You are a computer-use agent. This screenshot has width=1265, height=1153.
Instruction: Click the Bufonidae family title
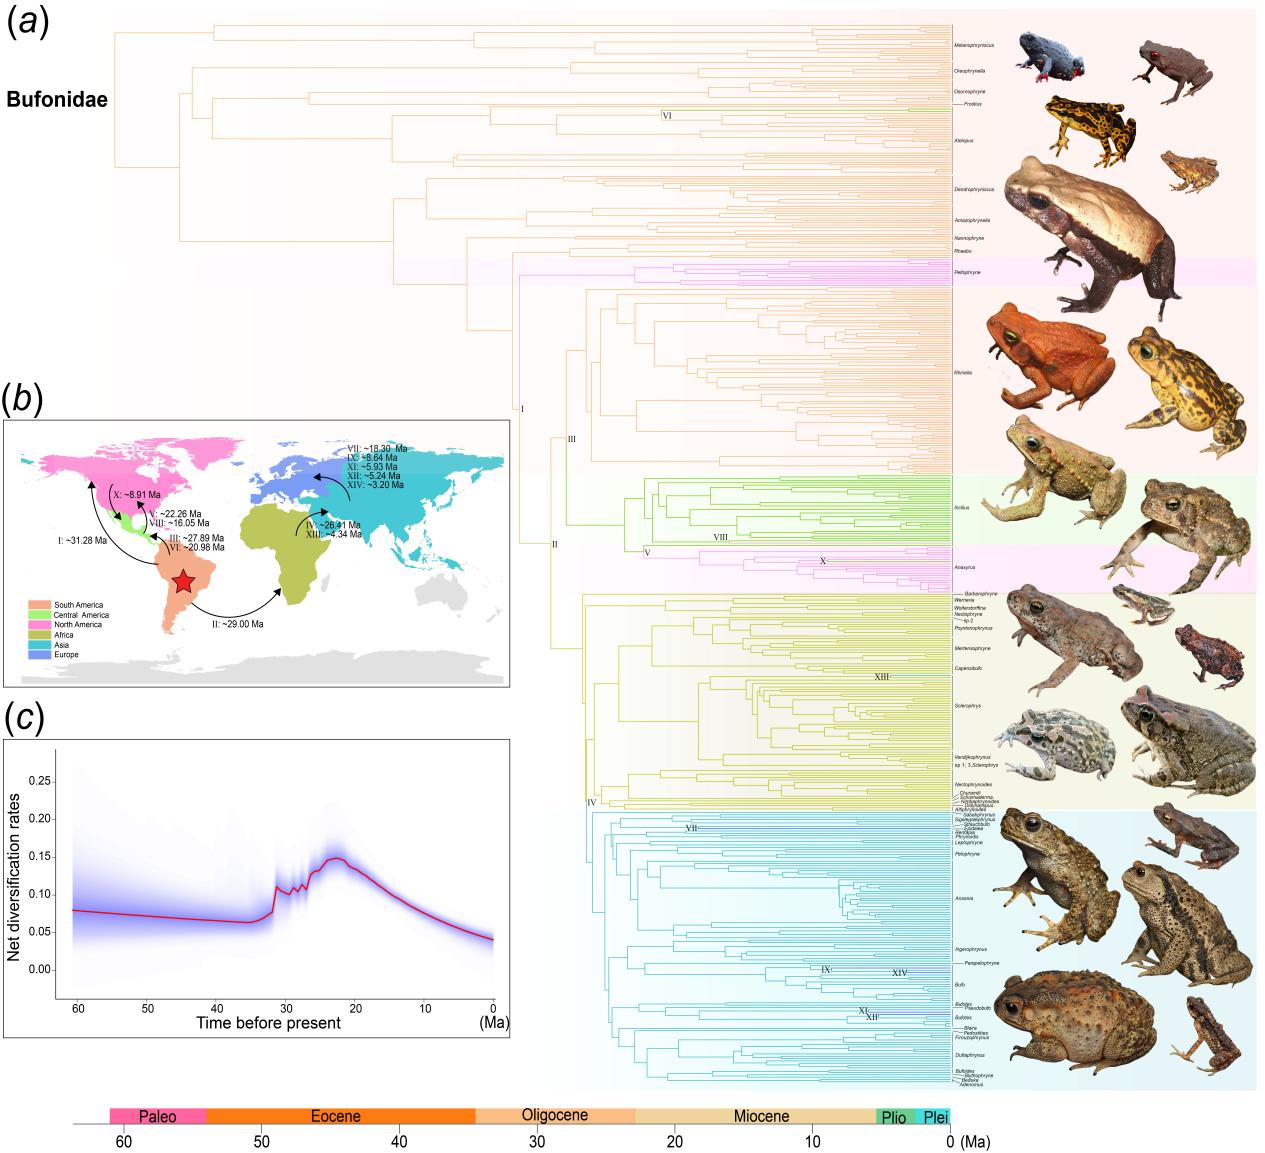pos(57,100)
